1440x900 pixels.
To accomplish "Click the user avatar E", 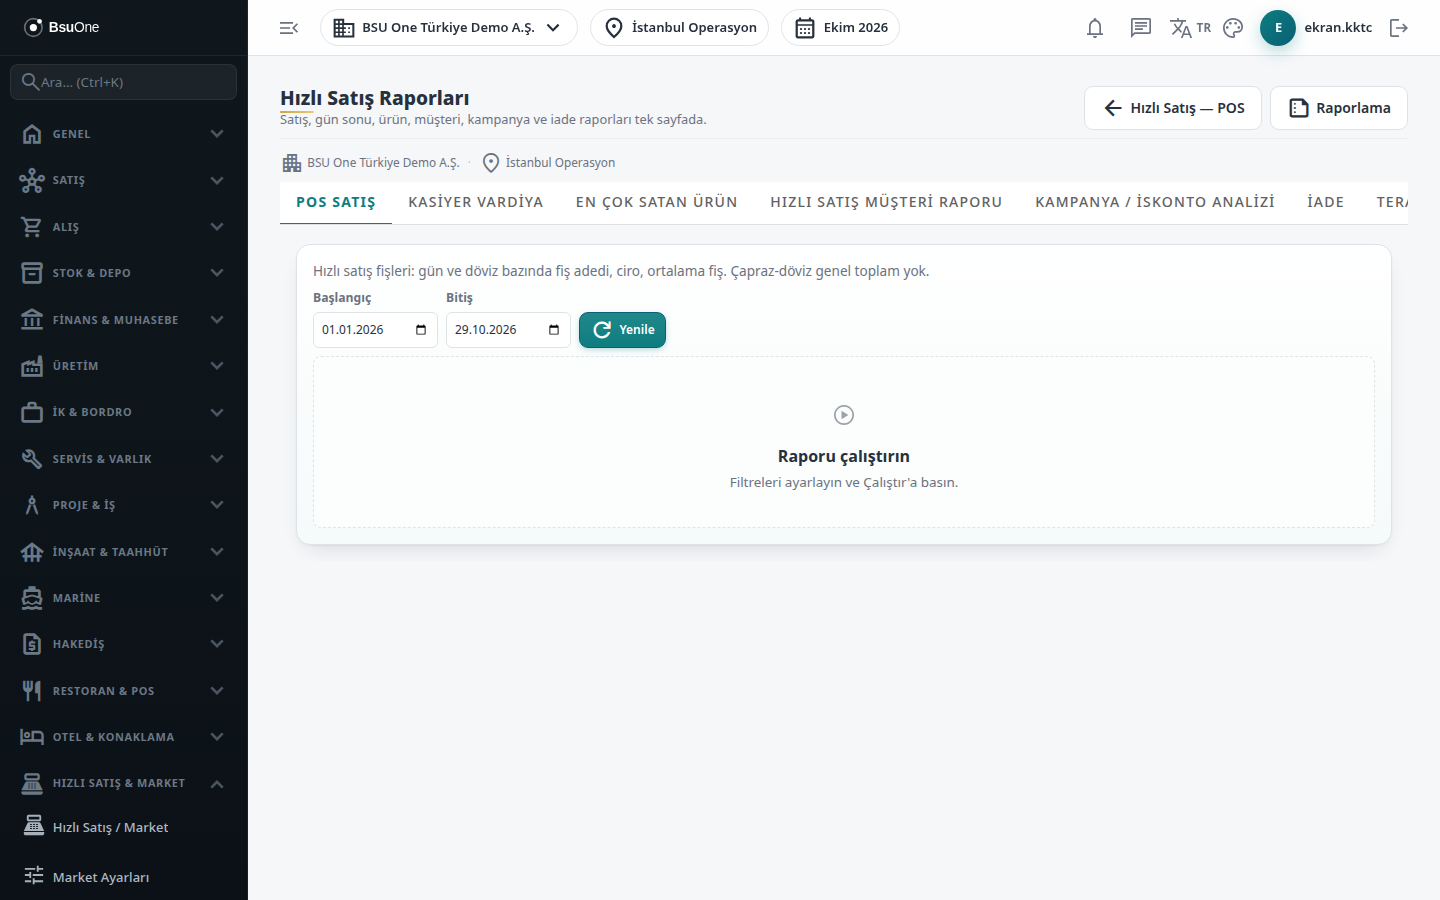I will coord(1278,28).
